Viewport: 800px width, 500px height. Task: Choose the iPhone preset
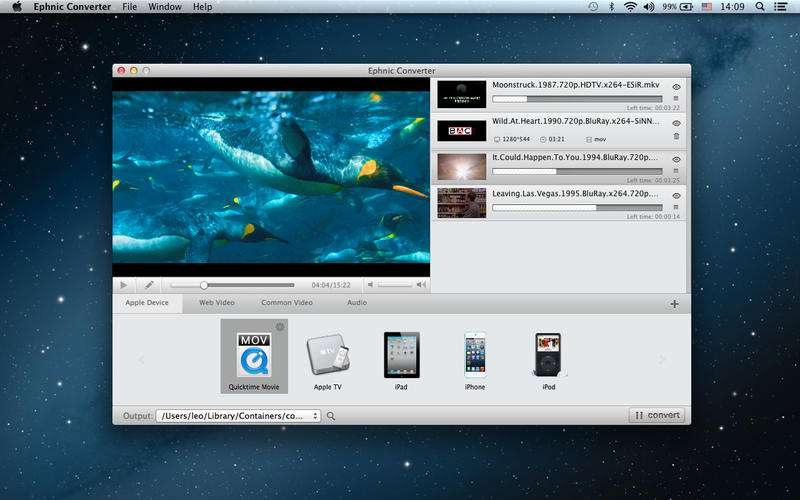[475, 361]
